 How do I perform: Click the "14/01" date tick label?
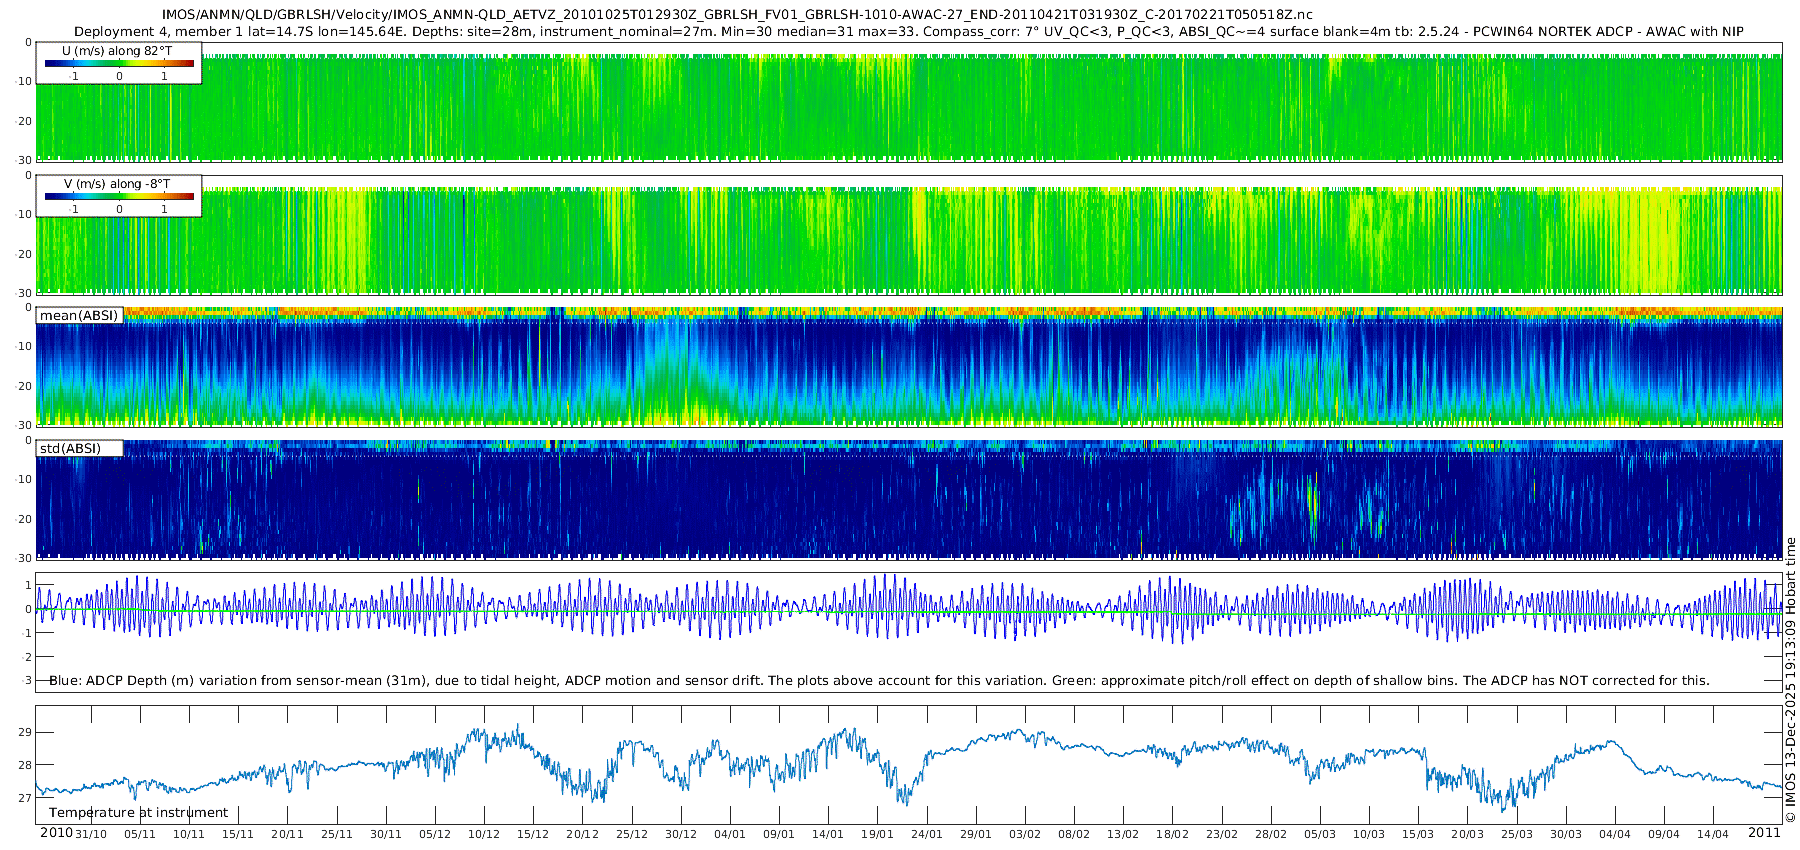pos(828,834)
